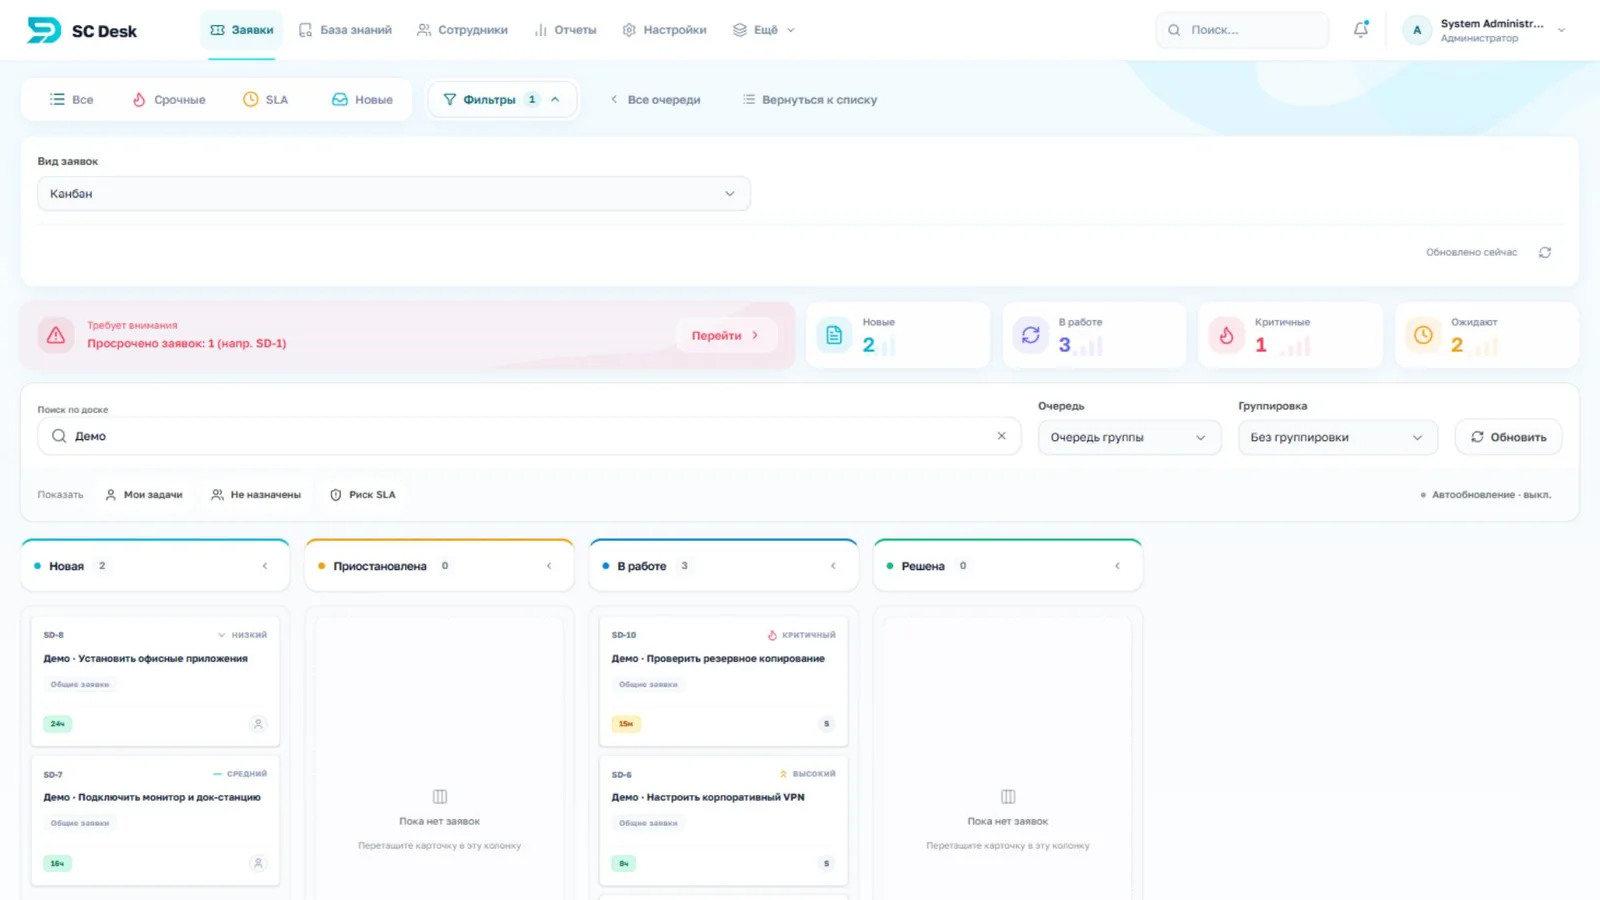Toggle the 'SLA' quick filter
1600x900 pixels.
pyautogui.click(x=265, y=100)
